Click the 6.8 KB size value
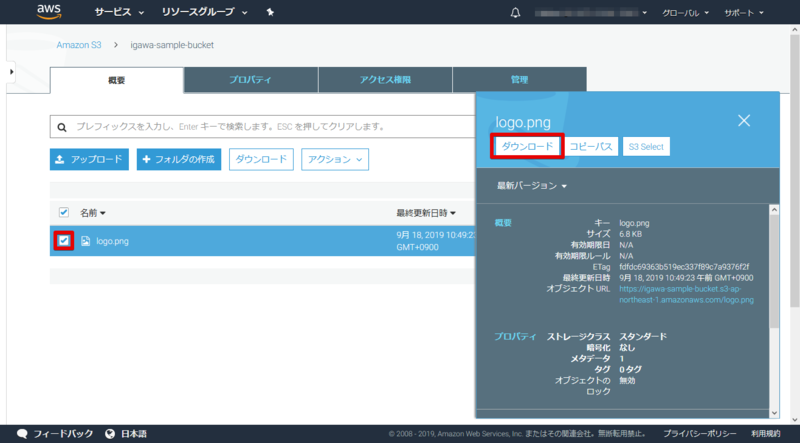Screen dimensions: 800x443 point(630,234)
